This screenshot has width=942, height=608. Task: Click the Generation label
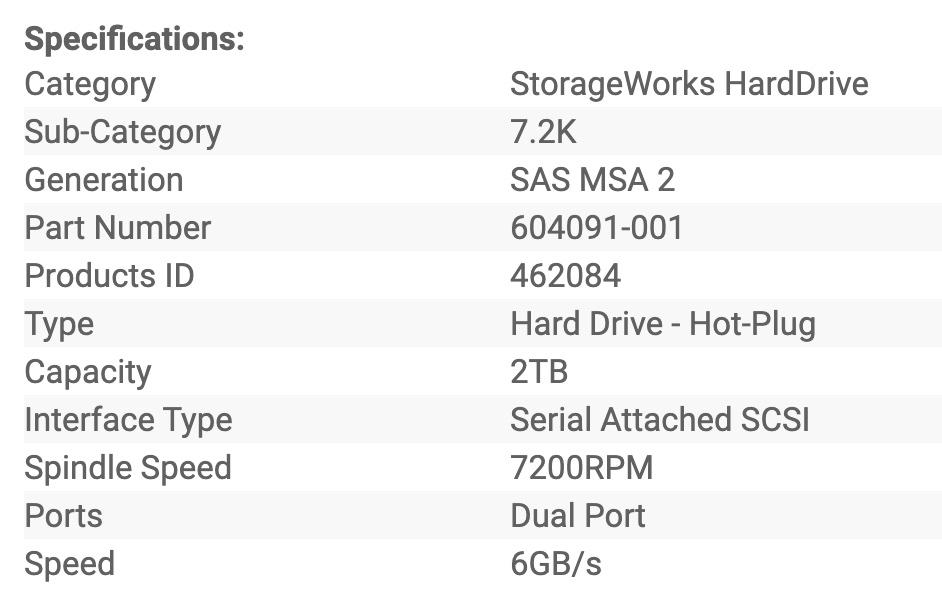click(x=104, y=180)
